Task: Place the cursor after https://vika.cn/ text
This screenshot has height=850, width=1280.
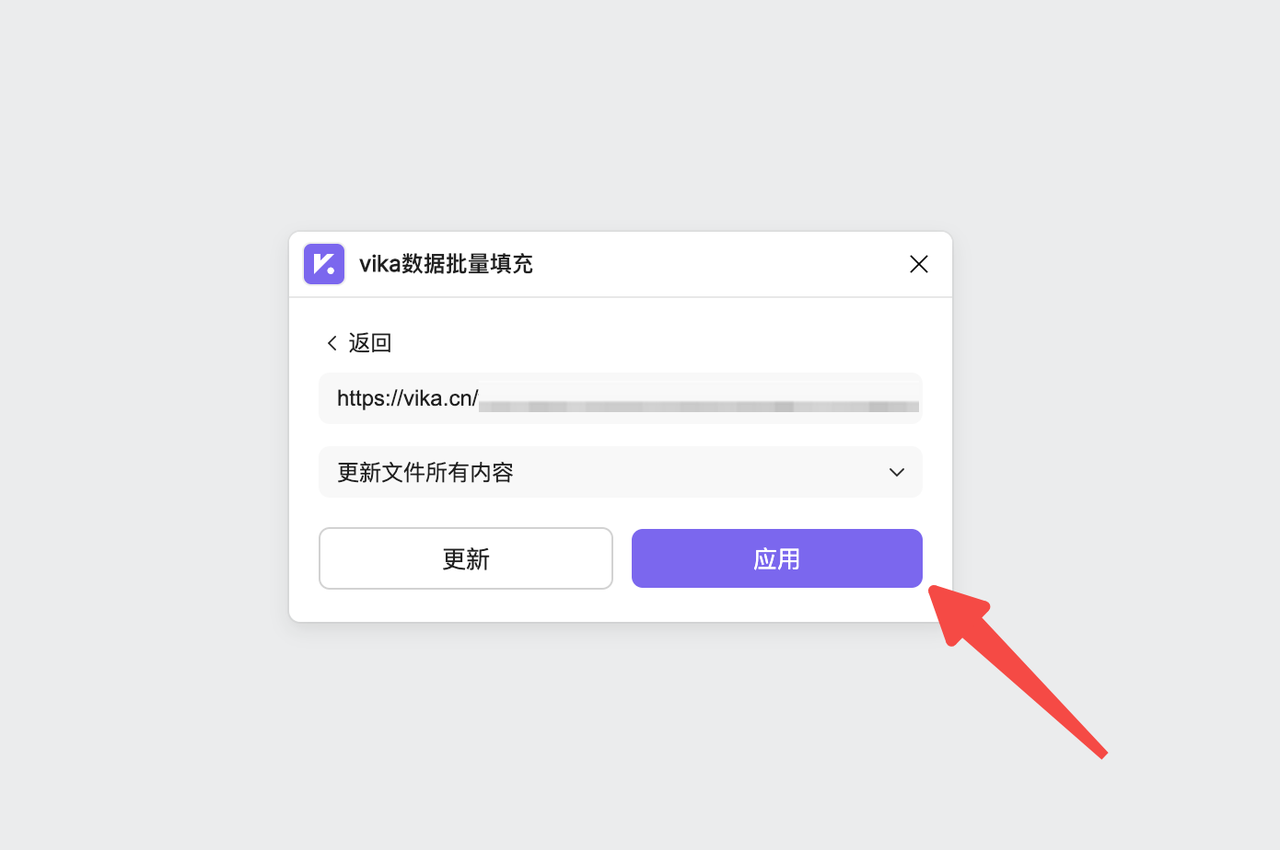Action: [x=478, y=398]
